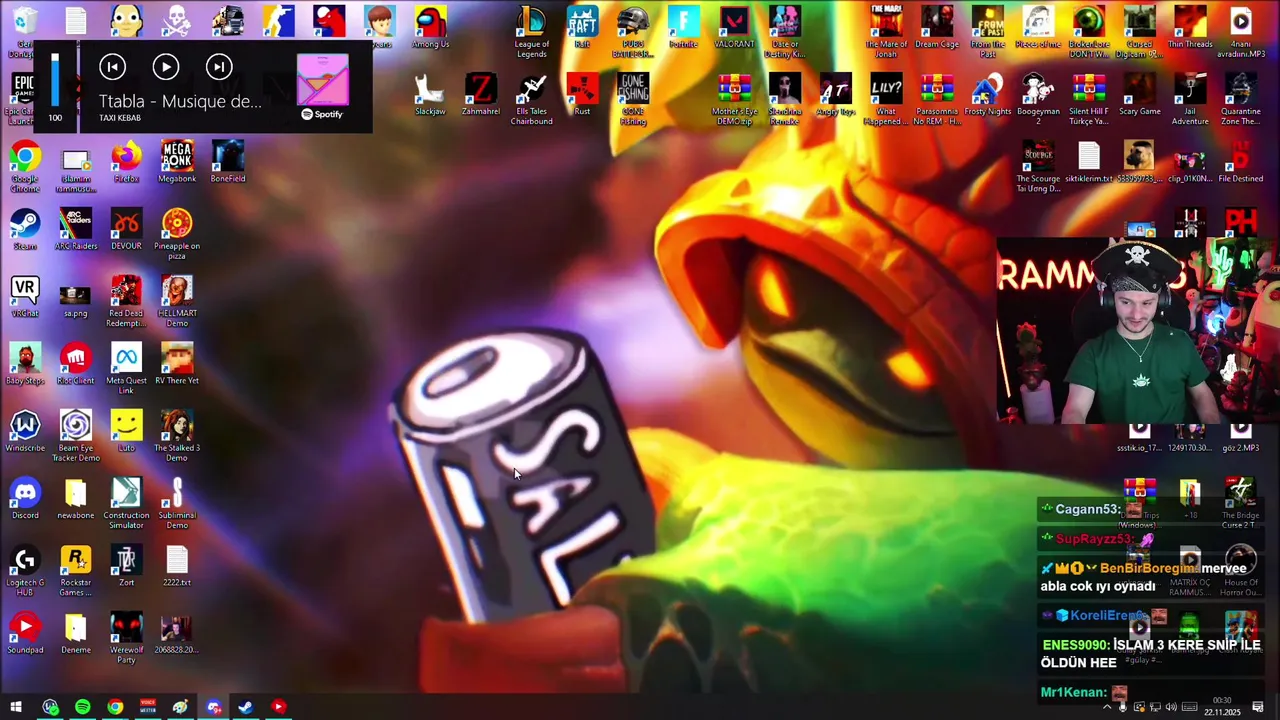Open Baby Steps game icon
Viewport: 1280px width, 720px height.
tap(25, 363)
